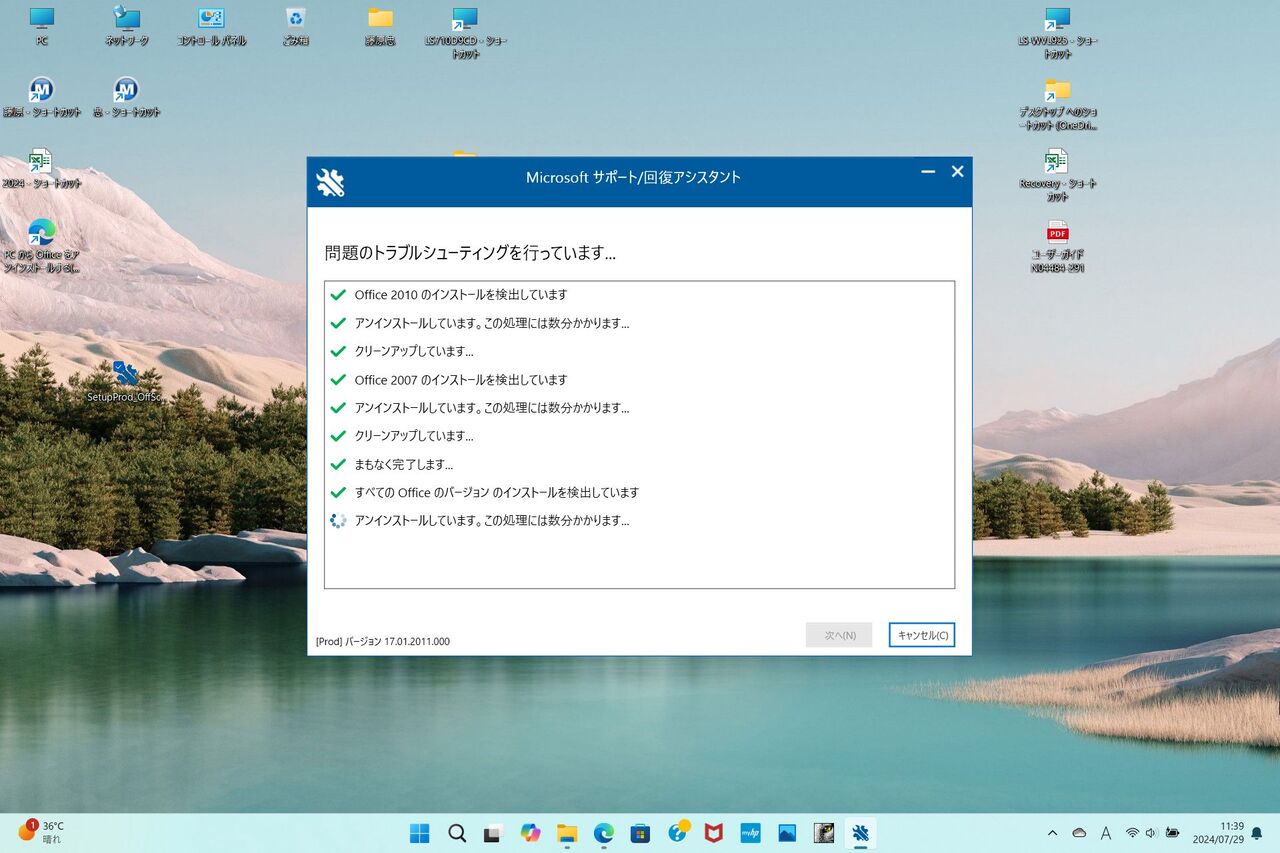
Task: Select the 'Recovery - ショートカット' Excel icon
Action: coord(1058,176)
